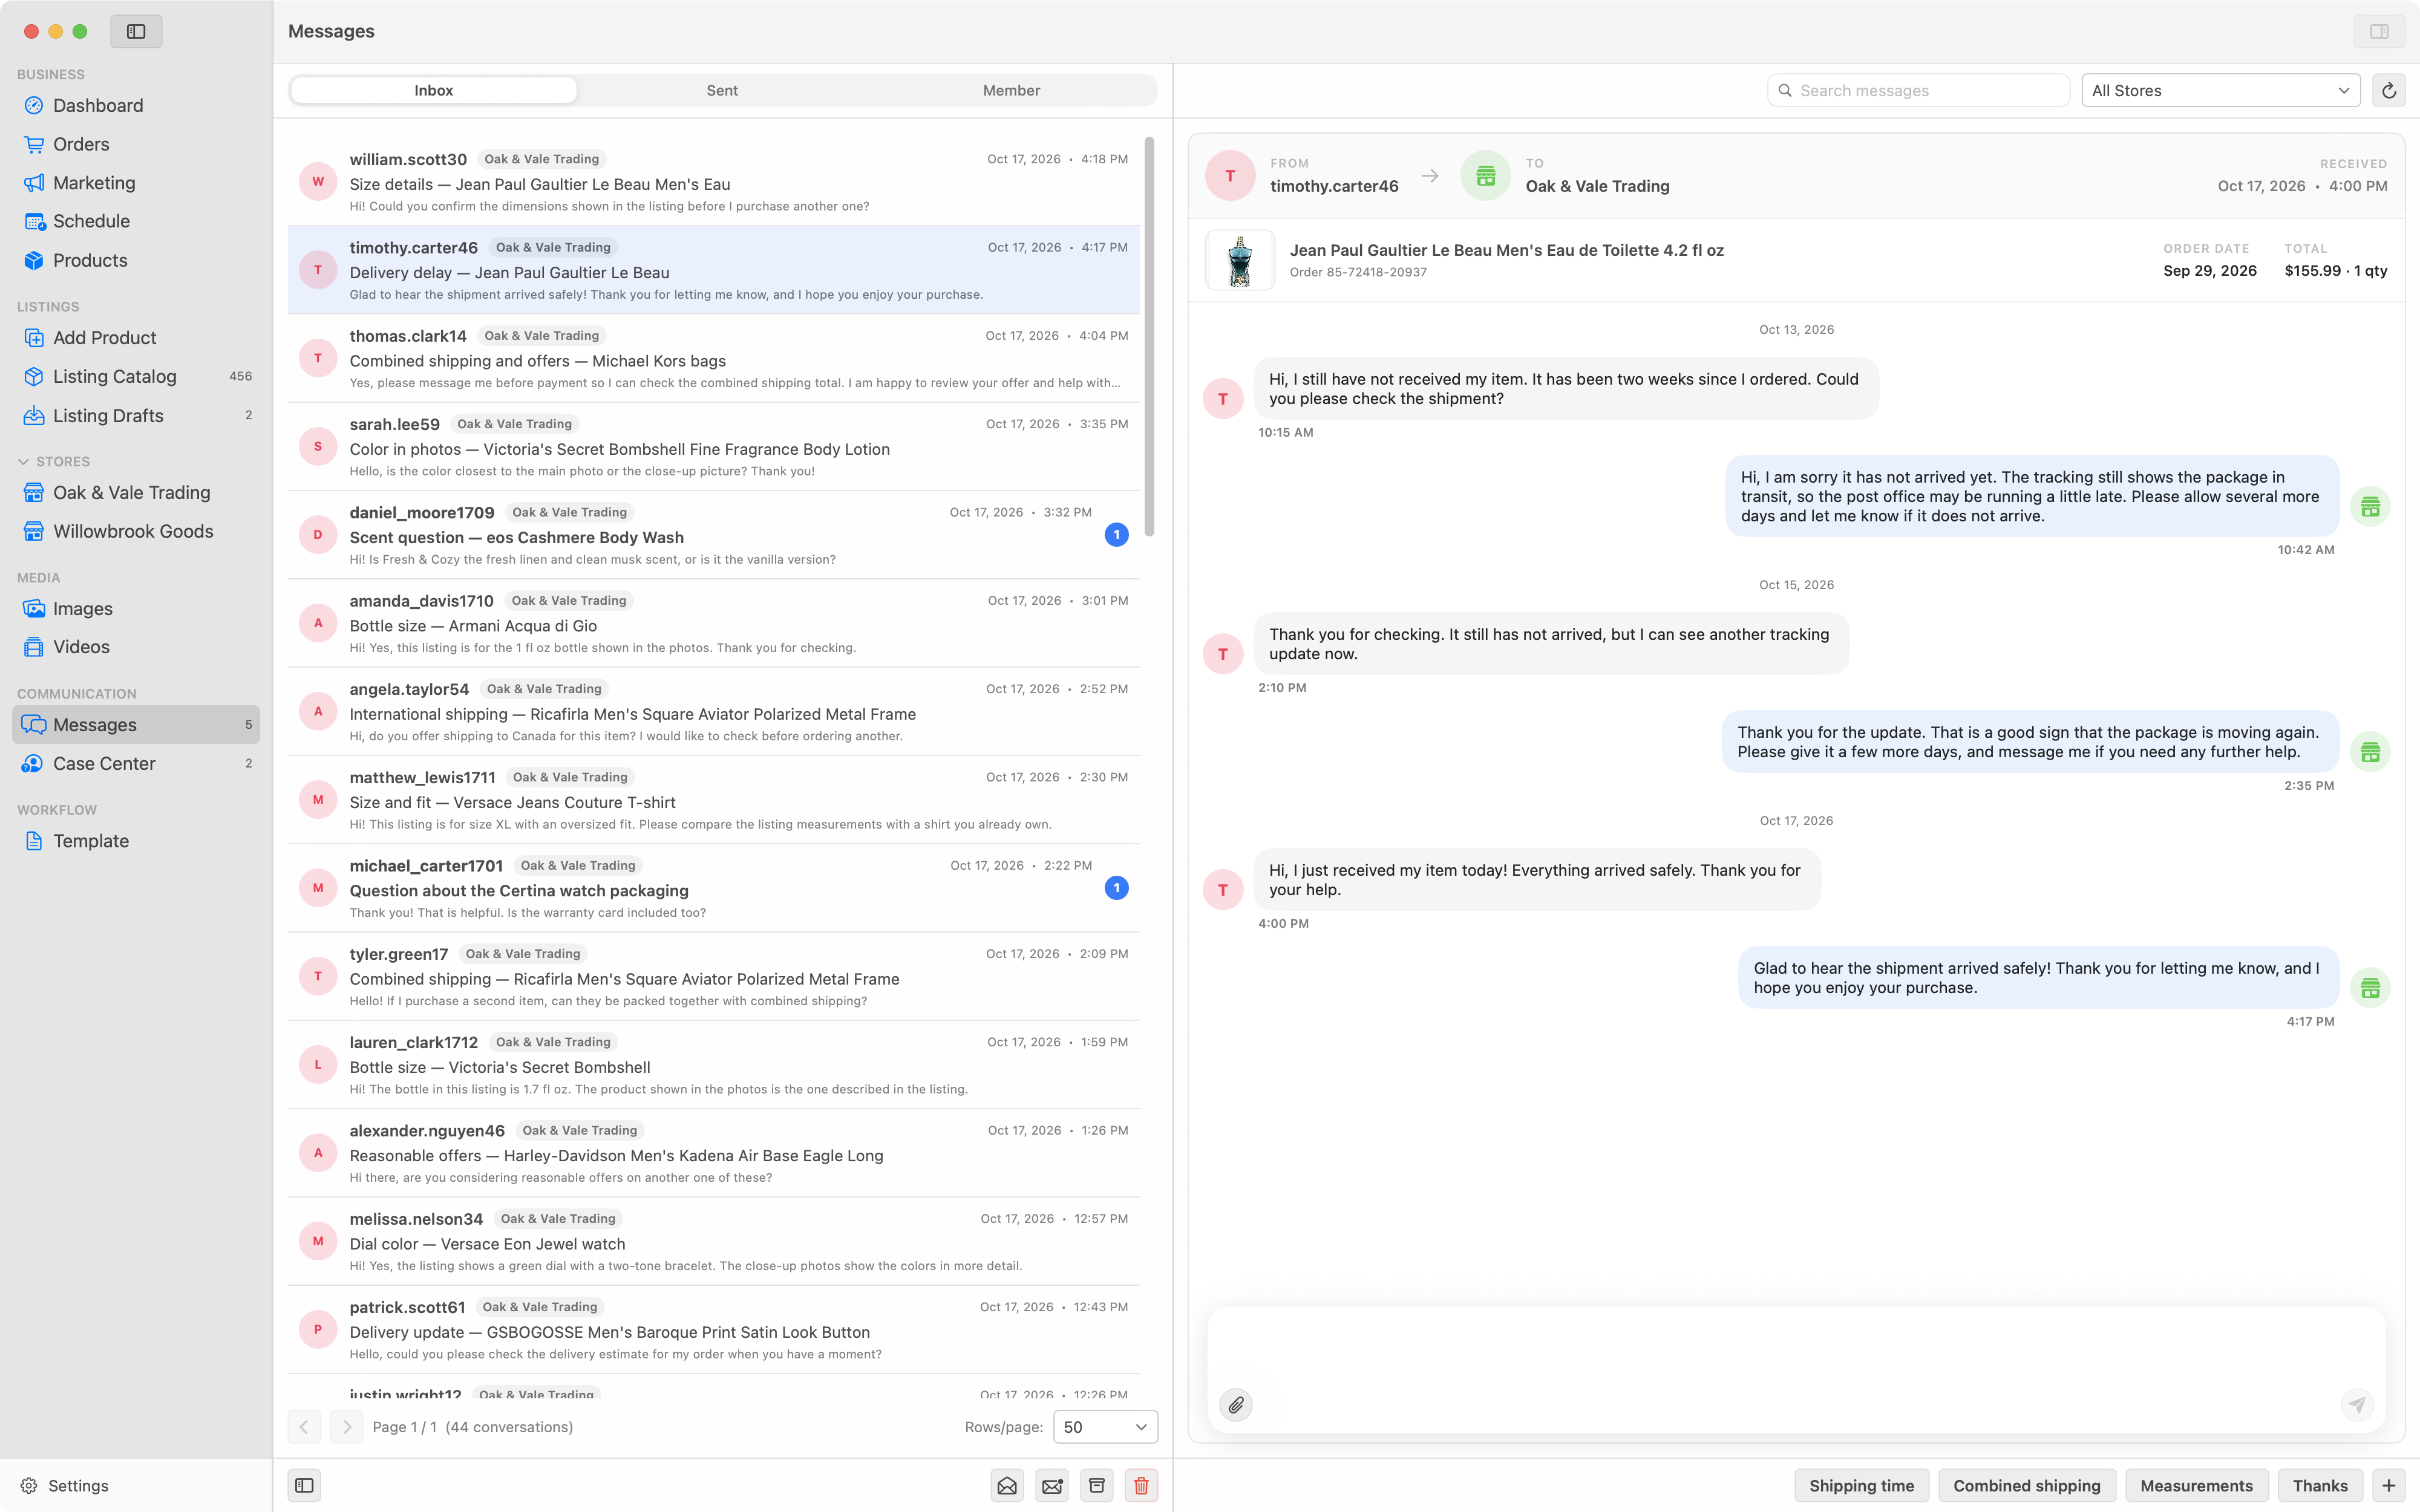Open the Images media library

click(x=136, y=609)
